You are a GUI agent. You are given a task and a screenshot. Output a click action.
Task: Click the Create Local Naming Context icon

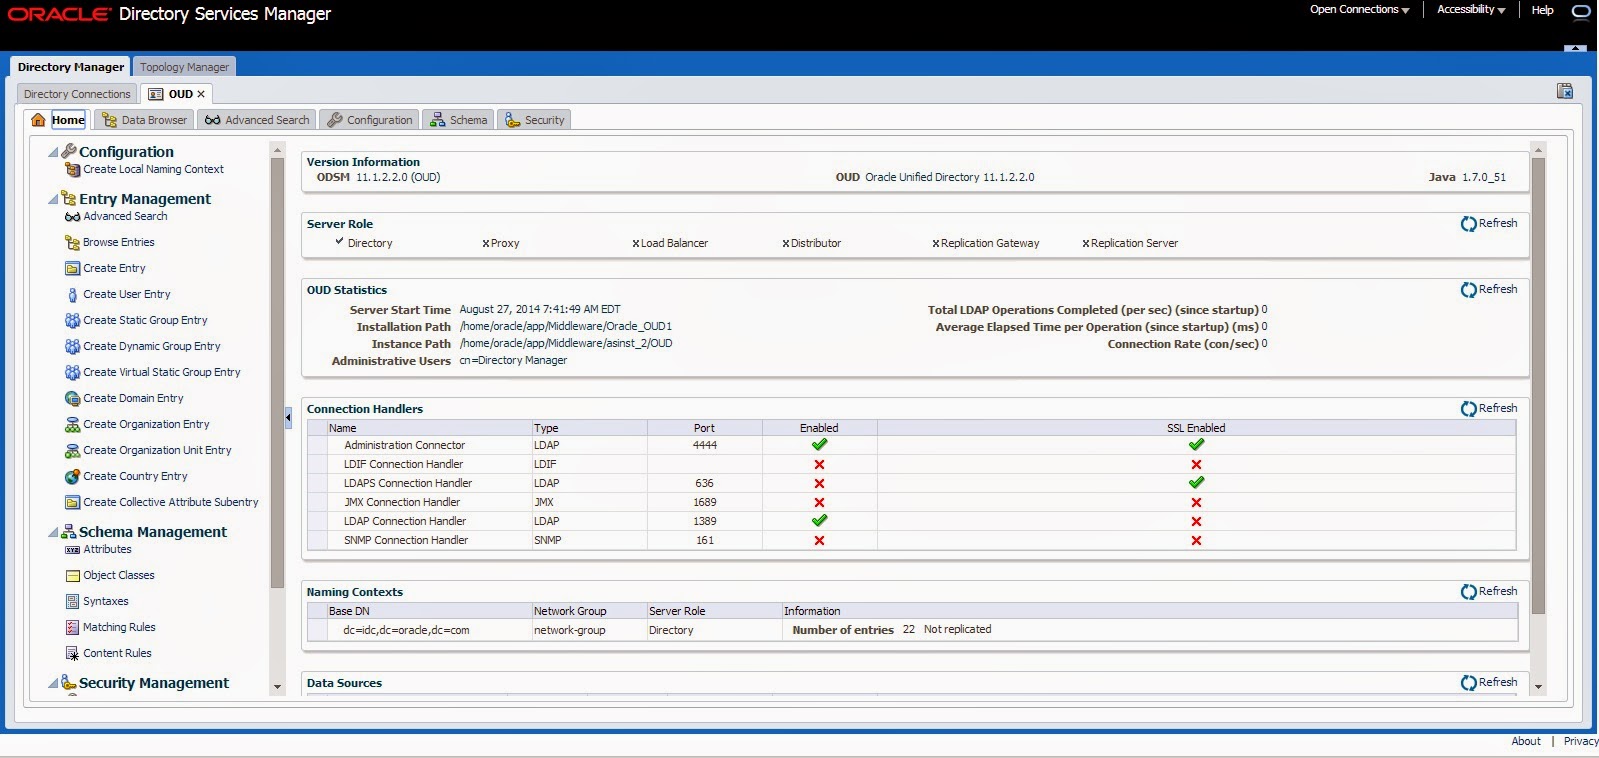[72, 170]
